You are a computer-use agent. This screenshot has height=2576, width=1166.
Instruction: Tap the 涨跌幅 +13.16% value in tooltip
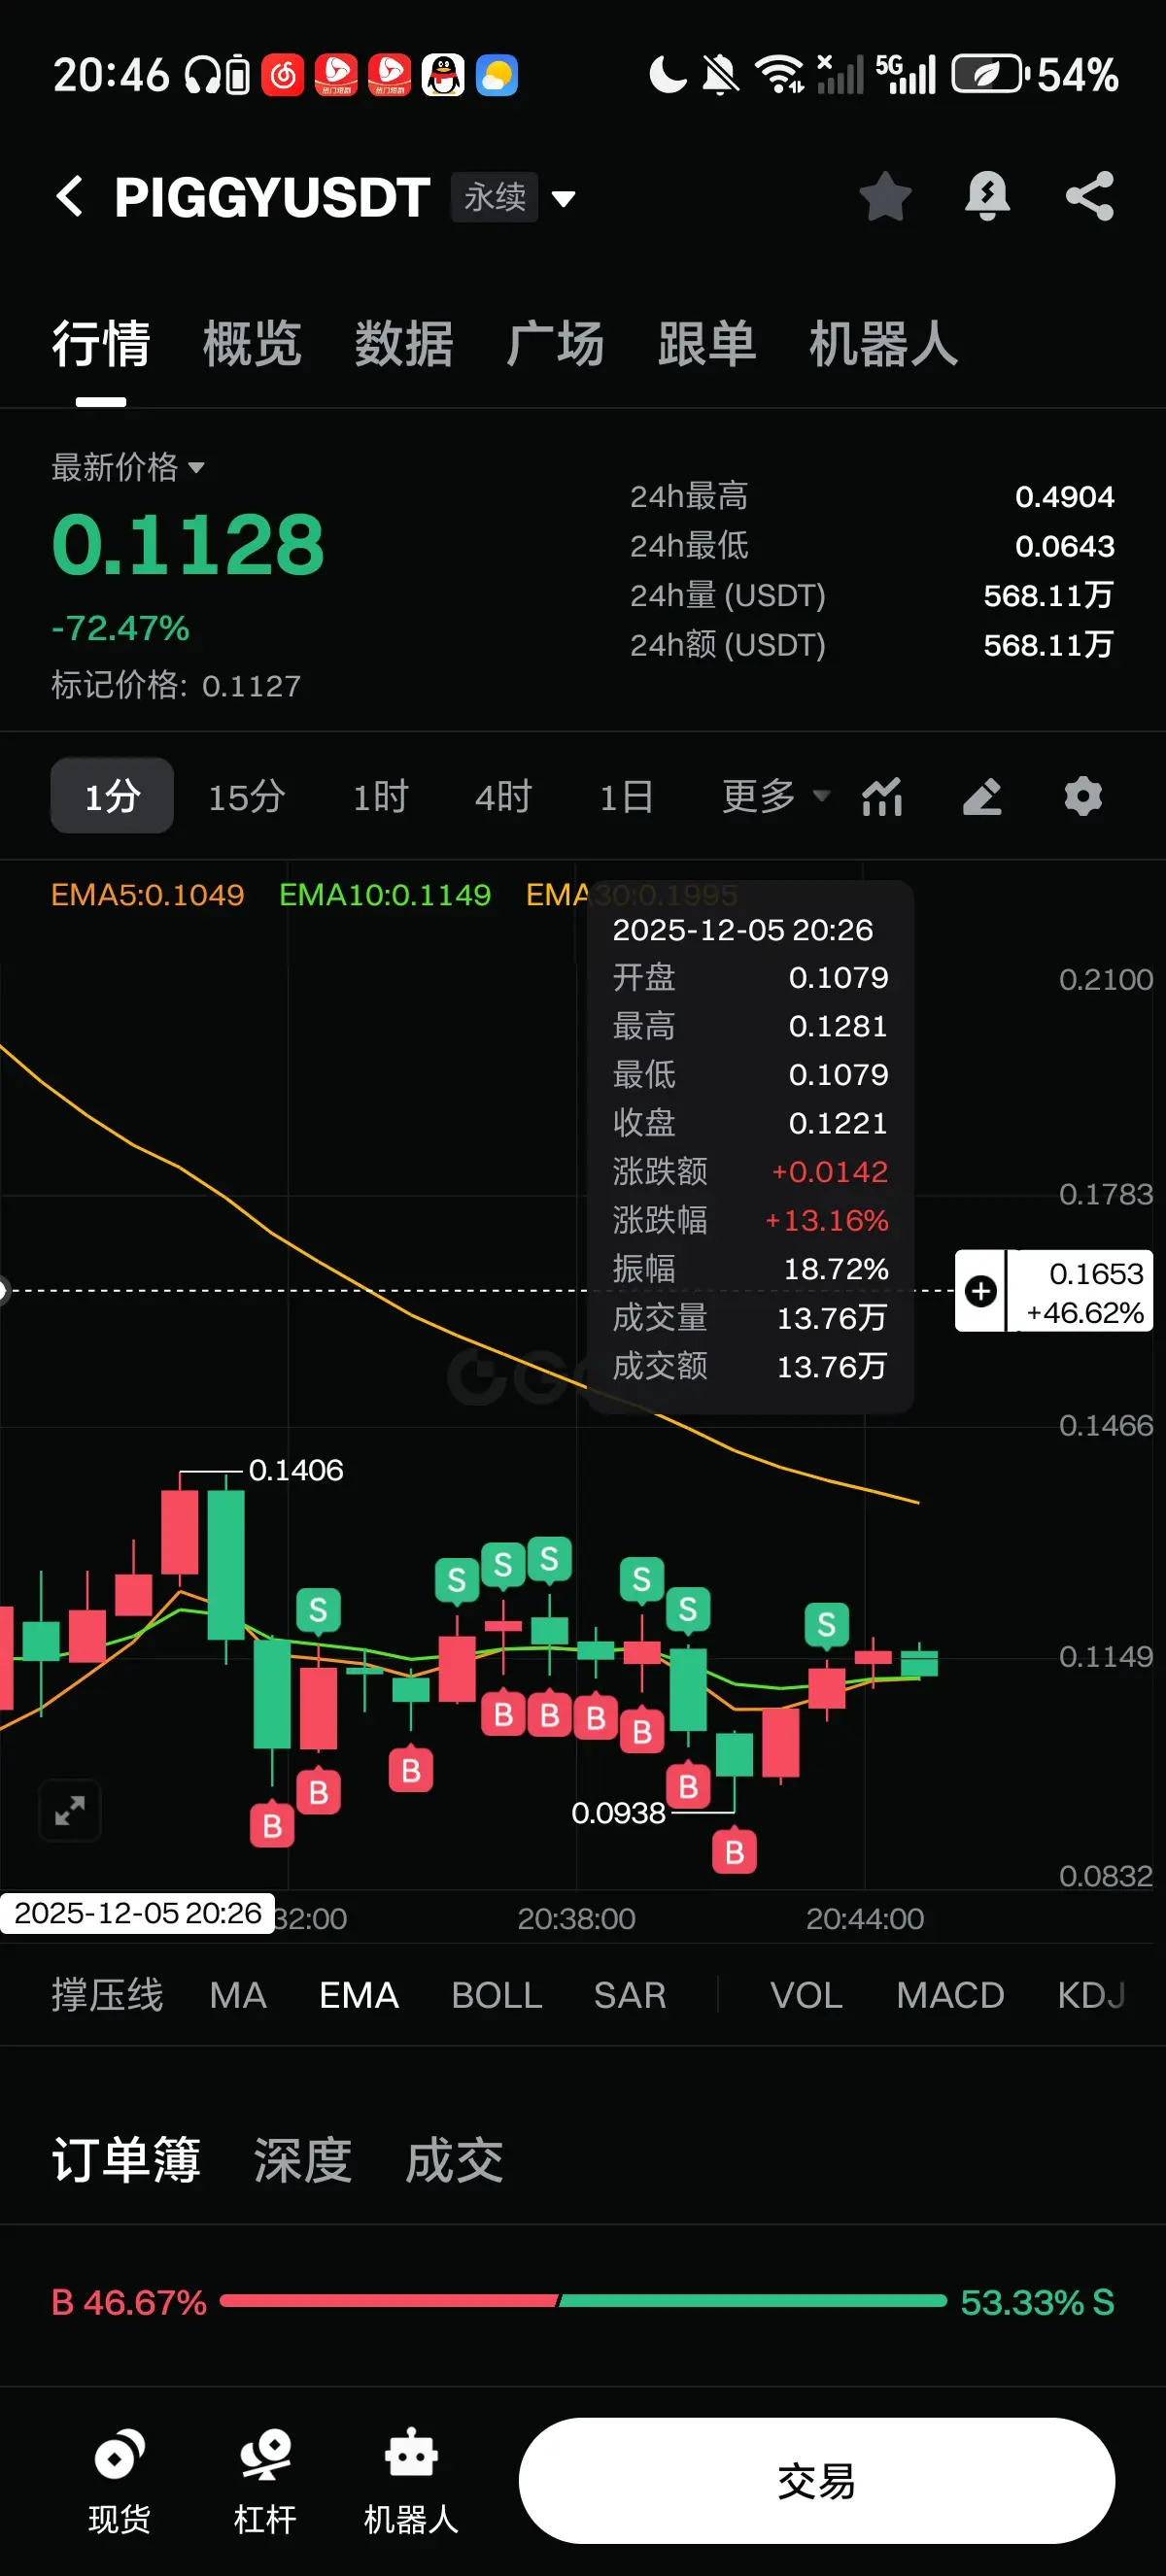click(826, 1220)
